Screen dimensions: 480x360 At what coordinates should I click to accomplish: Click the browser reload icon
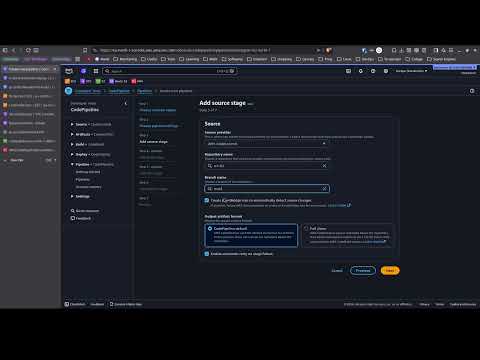[x=28, y=50]
